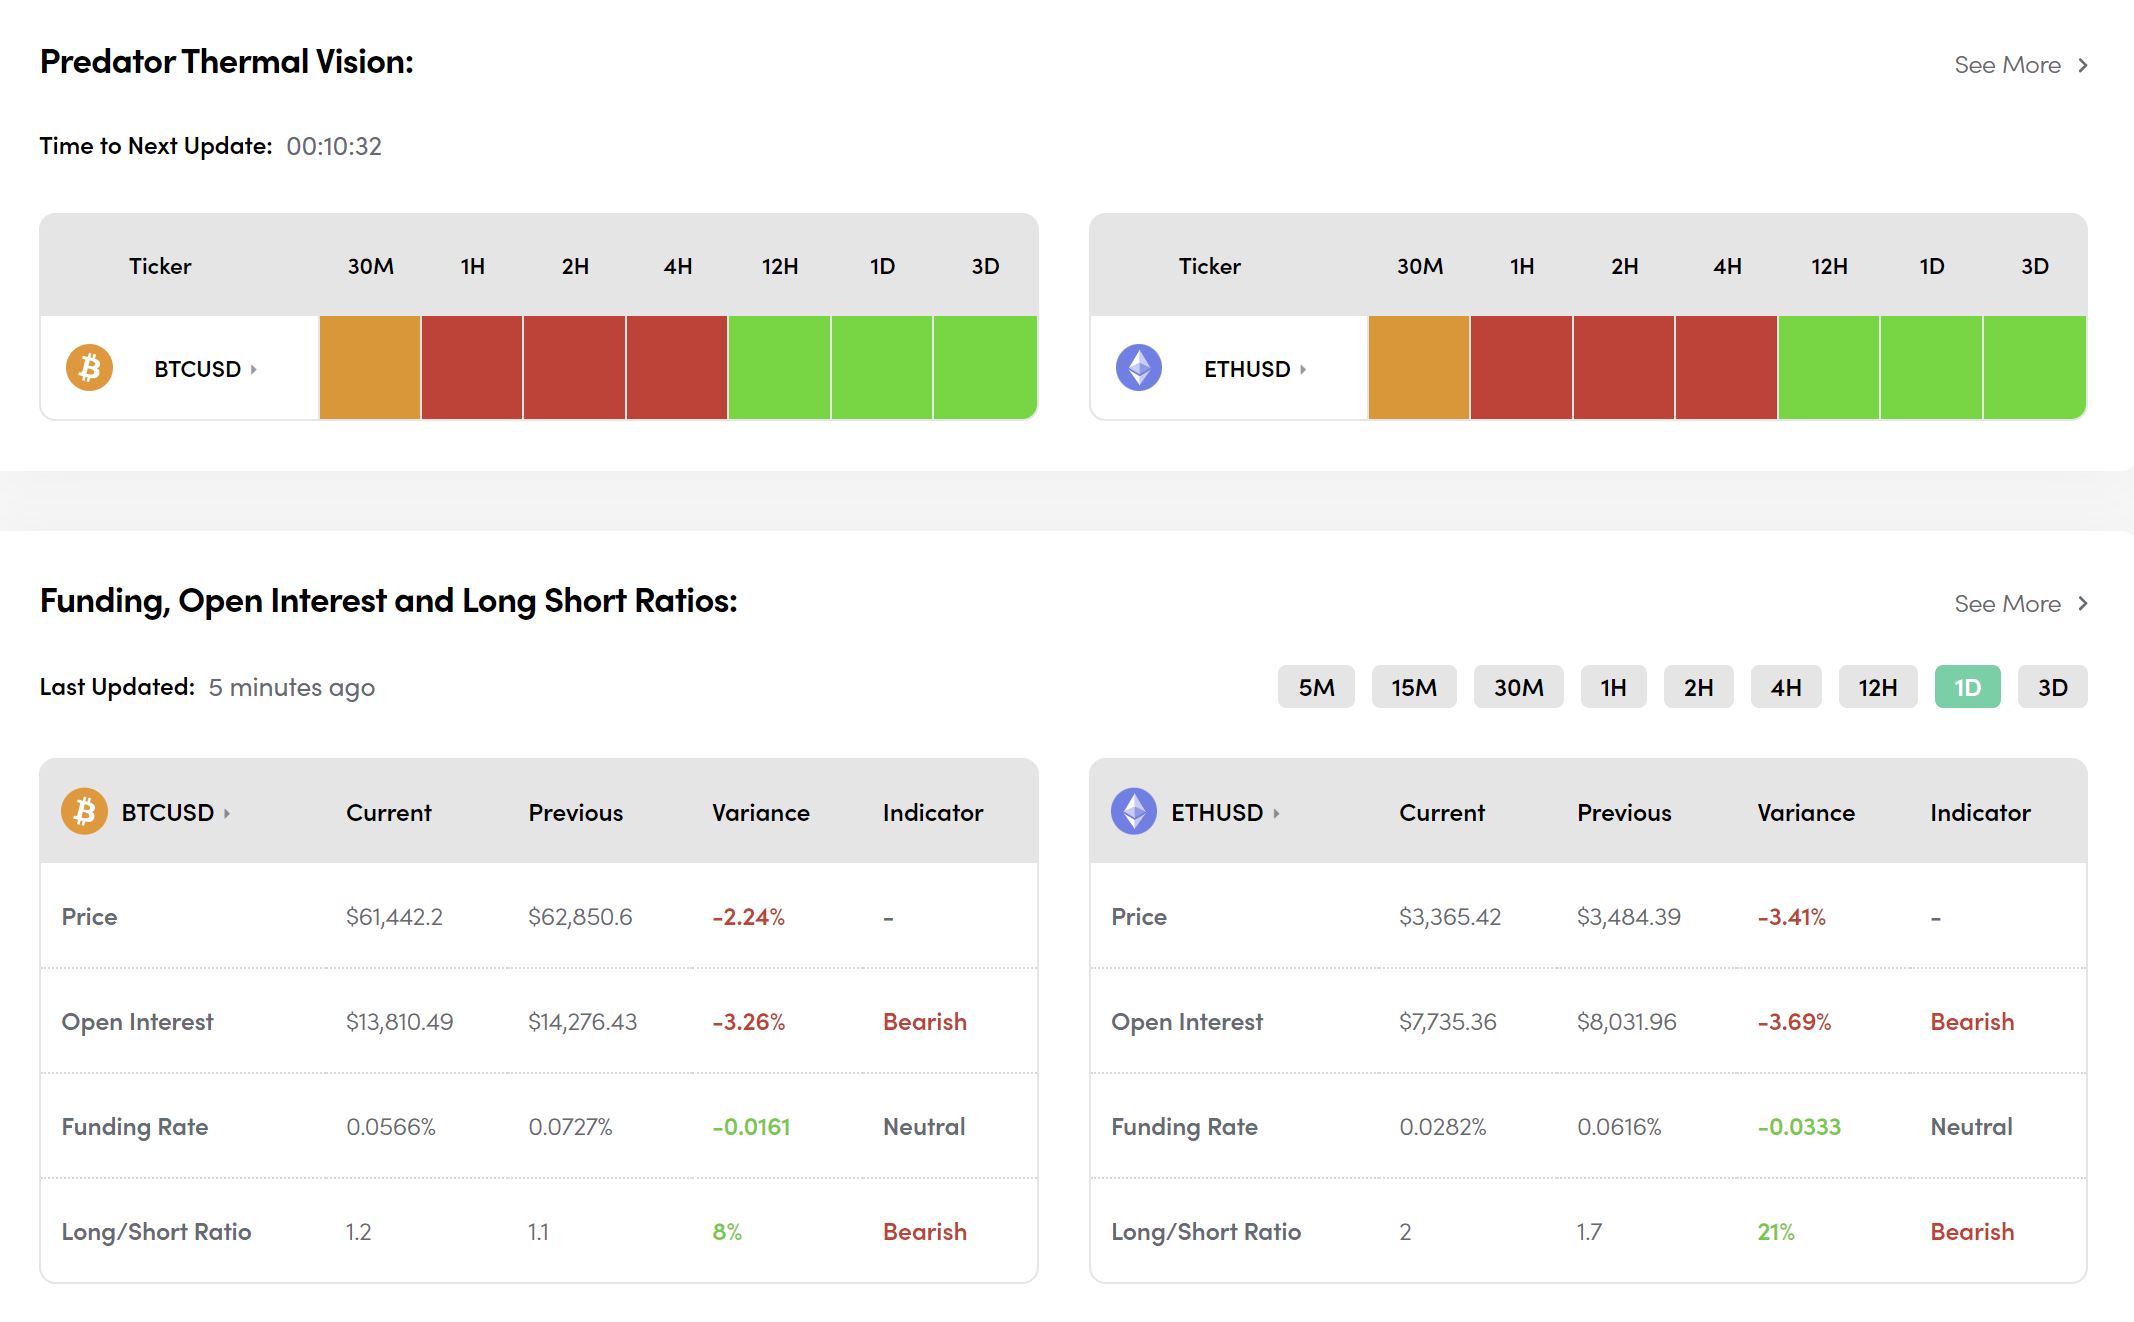Click the Bitcoin icon in funding table header
The width and height of the screenshot is (2134, 1322).
(84, 812)
